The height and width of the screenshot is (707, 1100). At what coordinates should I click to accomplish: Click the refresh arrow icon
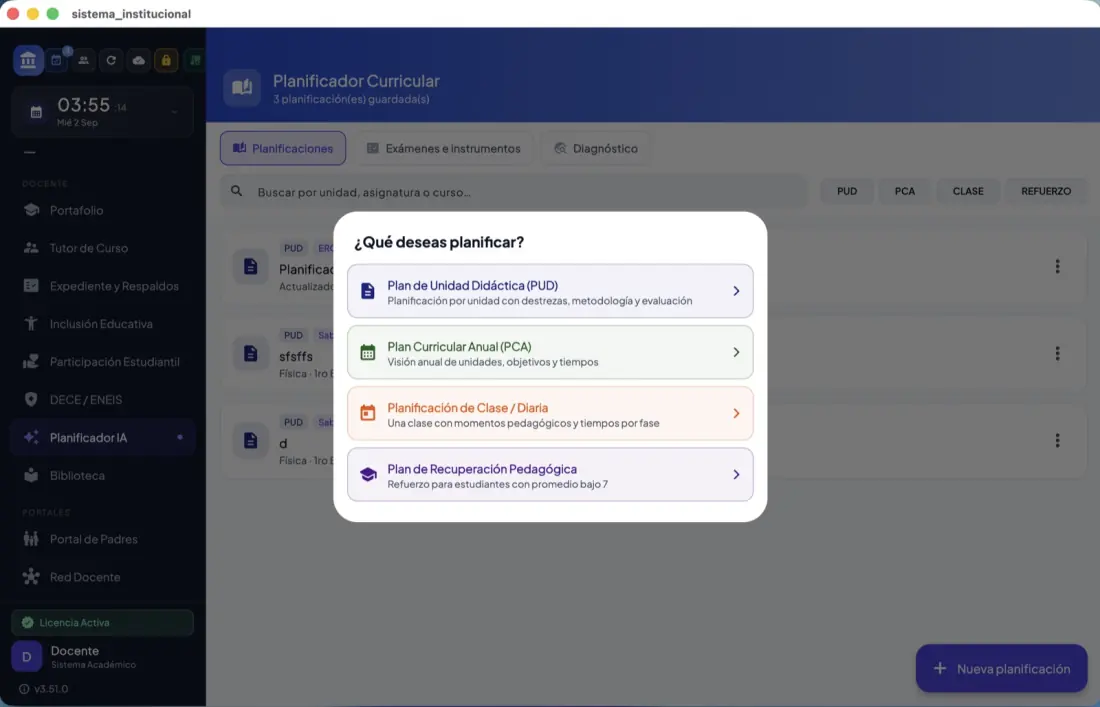click(111, 60)
